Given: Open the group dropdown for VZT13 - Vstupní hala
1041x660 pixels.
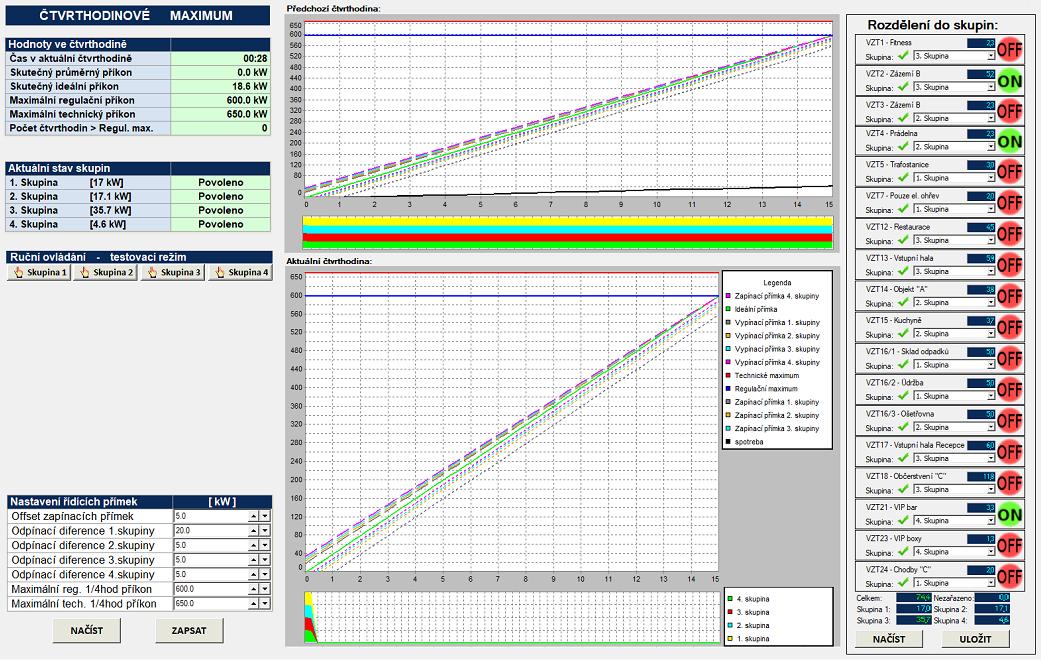Looking at the screenshot, I should pos(991,272).
